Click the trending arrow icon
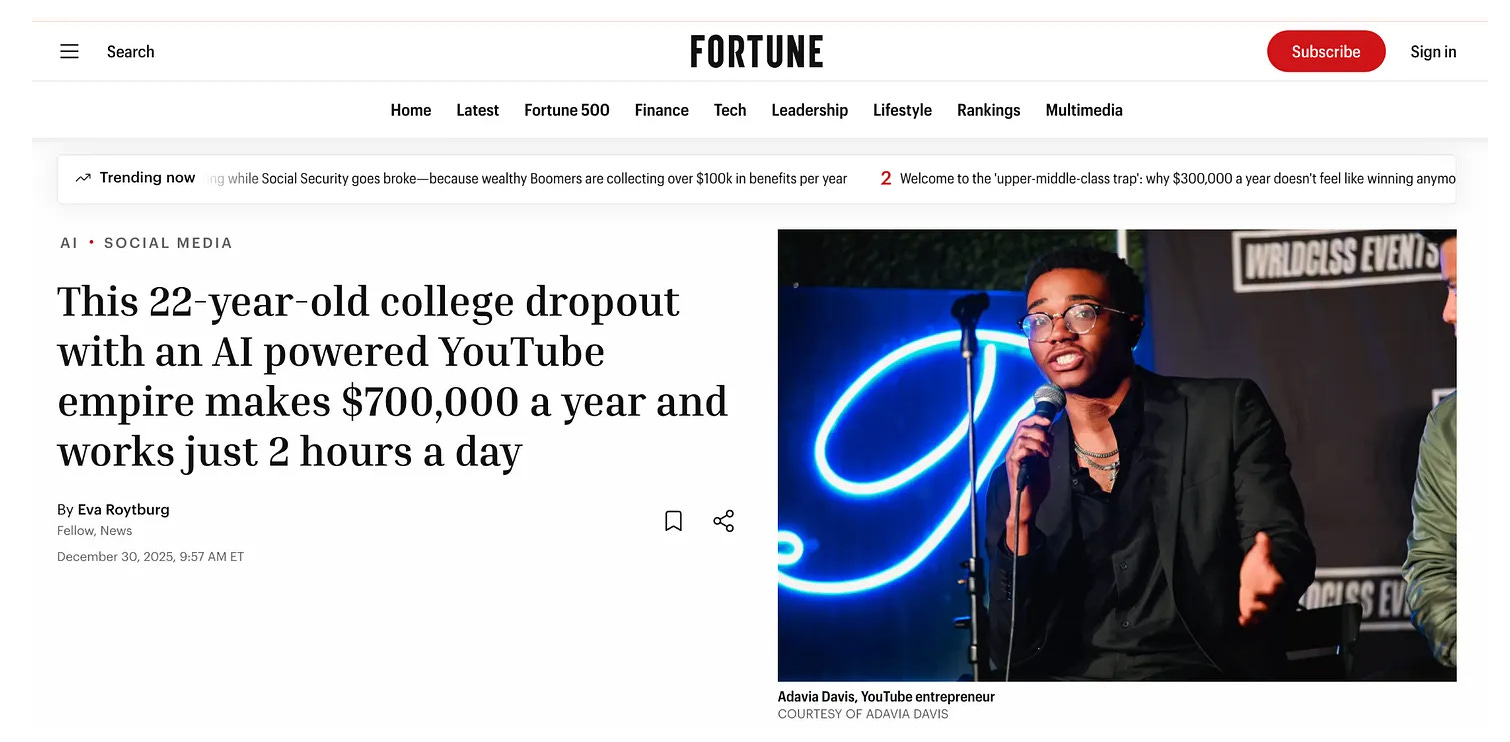The width and height of the screenshot is (1510, 742). (x=83, y=178)
